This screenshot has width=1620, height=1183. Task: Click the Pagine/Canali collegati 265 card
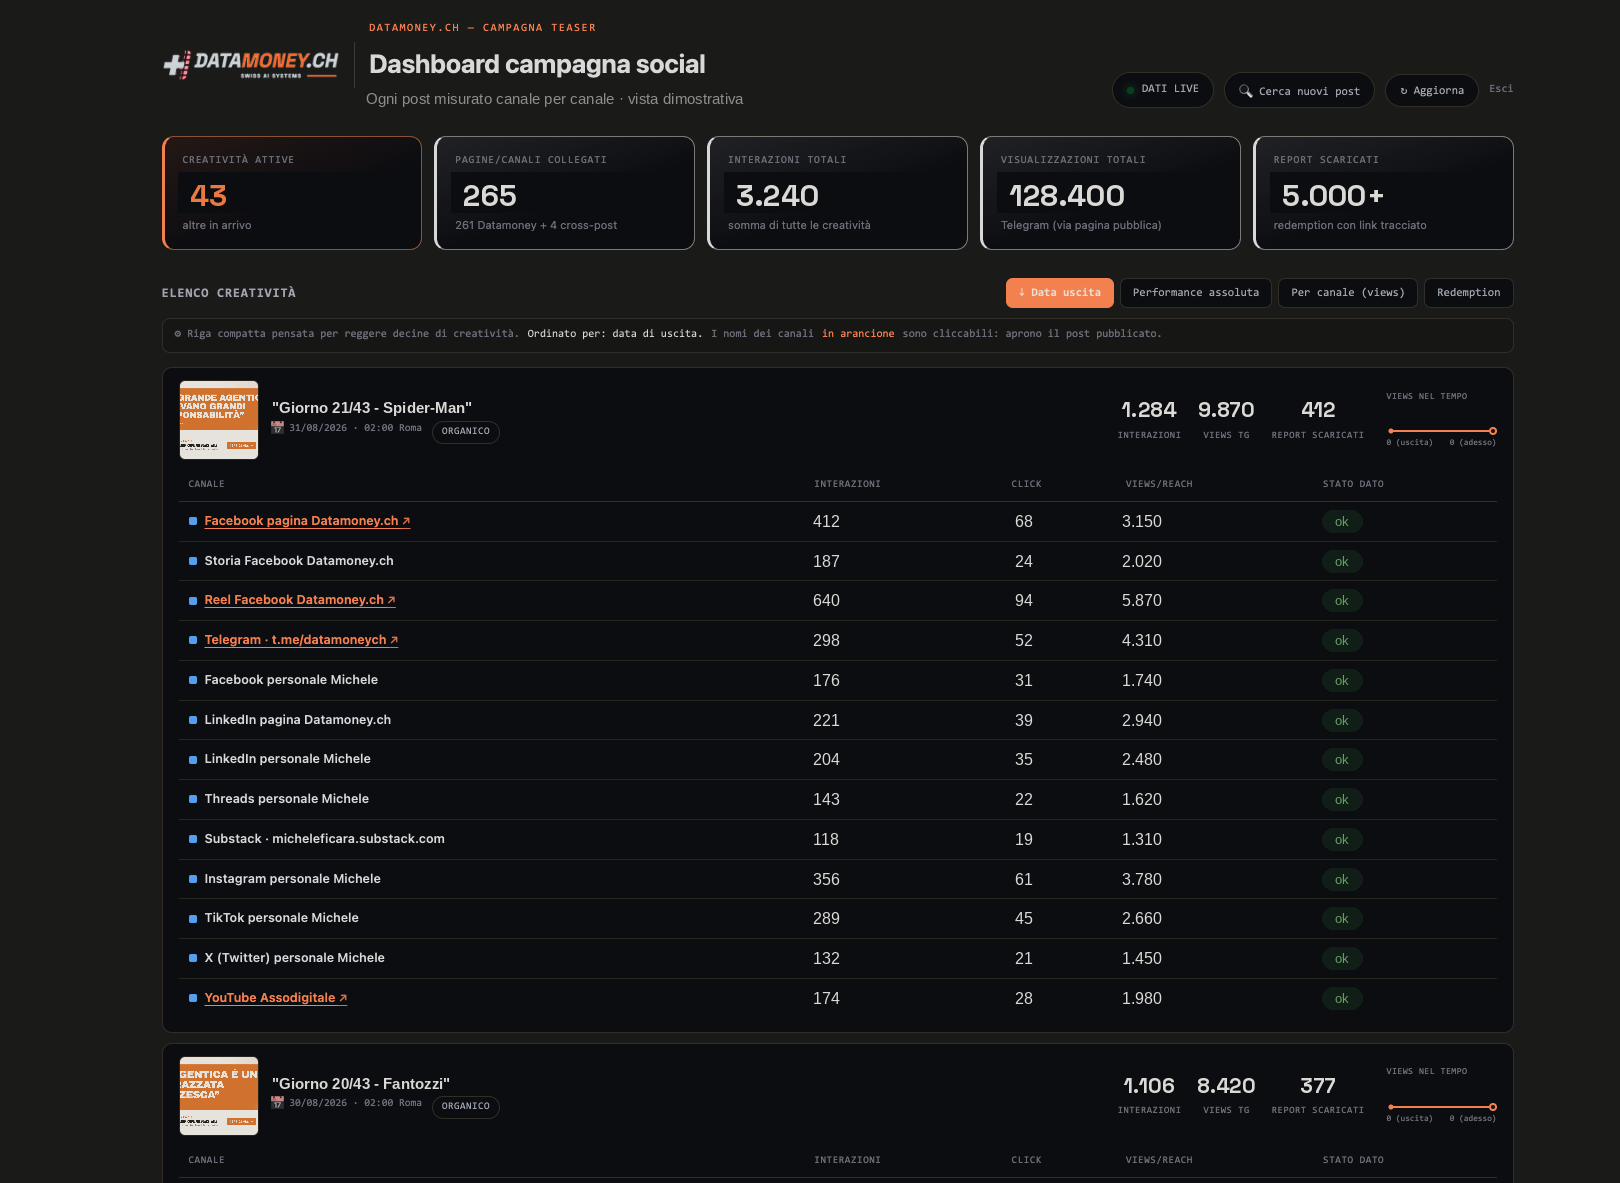pyautogui.click(x=565, y=193)
